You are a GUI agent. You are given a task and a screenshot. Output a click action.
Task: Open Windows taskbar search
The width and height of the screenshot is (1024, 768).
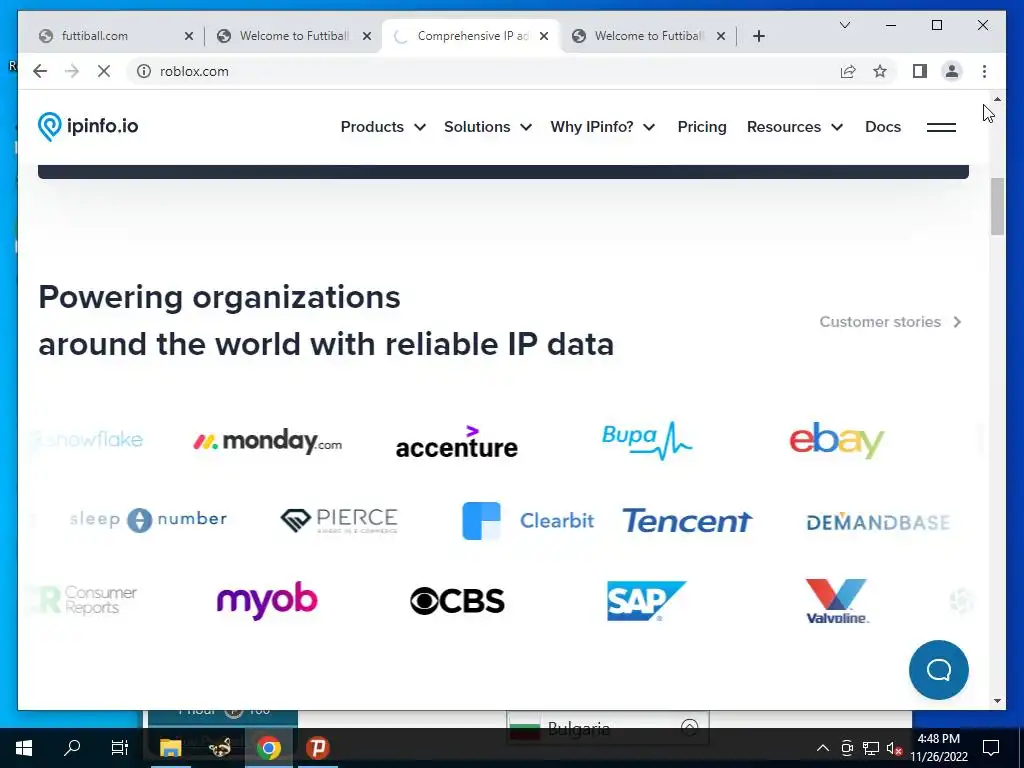click(72, 748)
